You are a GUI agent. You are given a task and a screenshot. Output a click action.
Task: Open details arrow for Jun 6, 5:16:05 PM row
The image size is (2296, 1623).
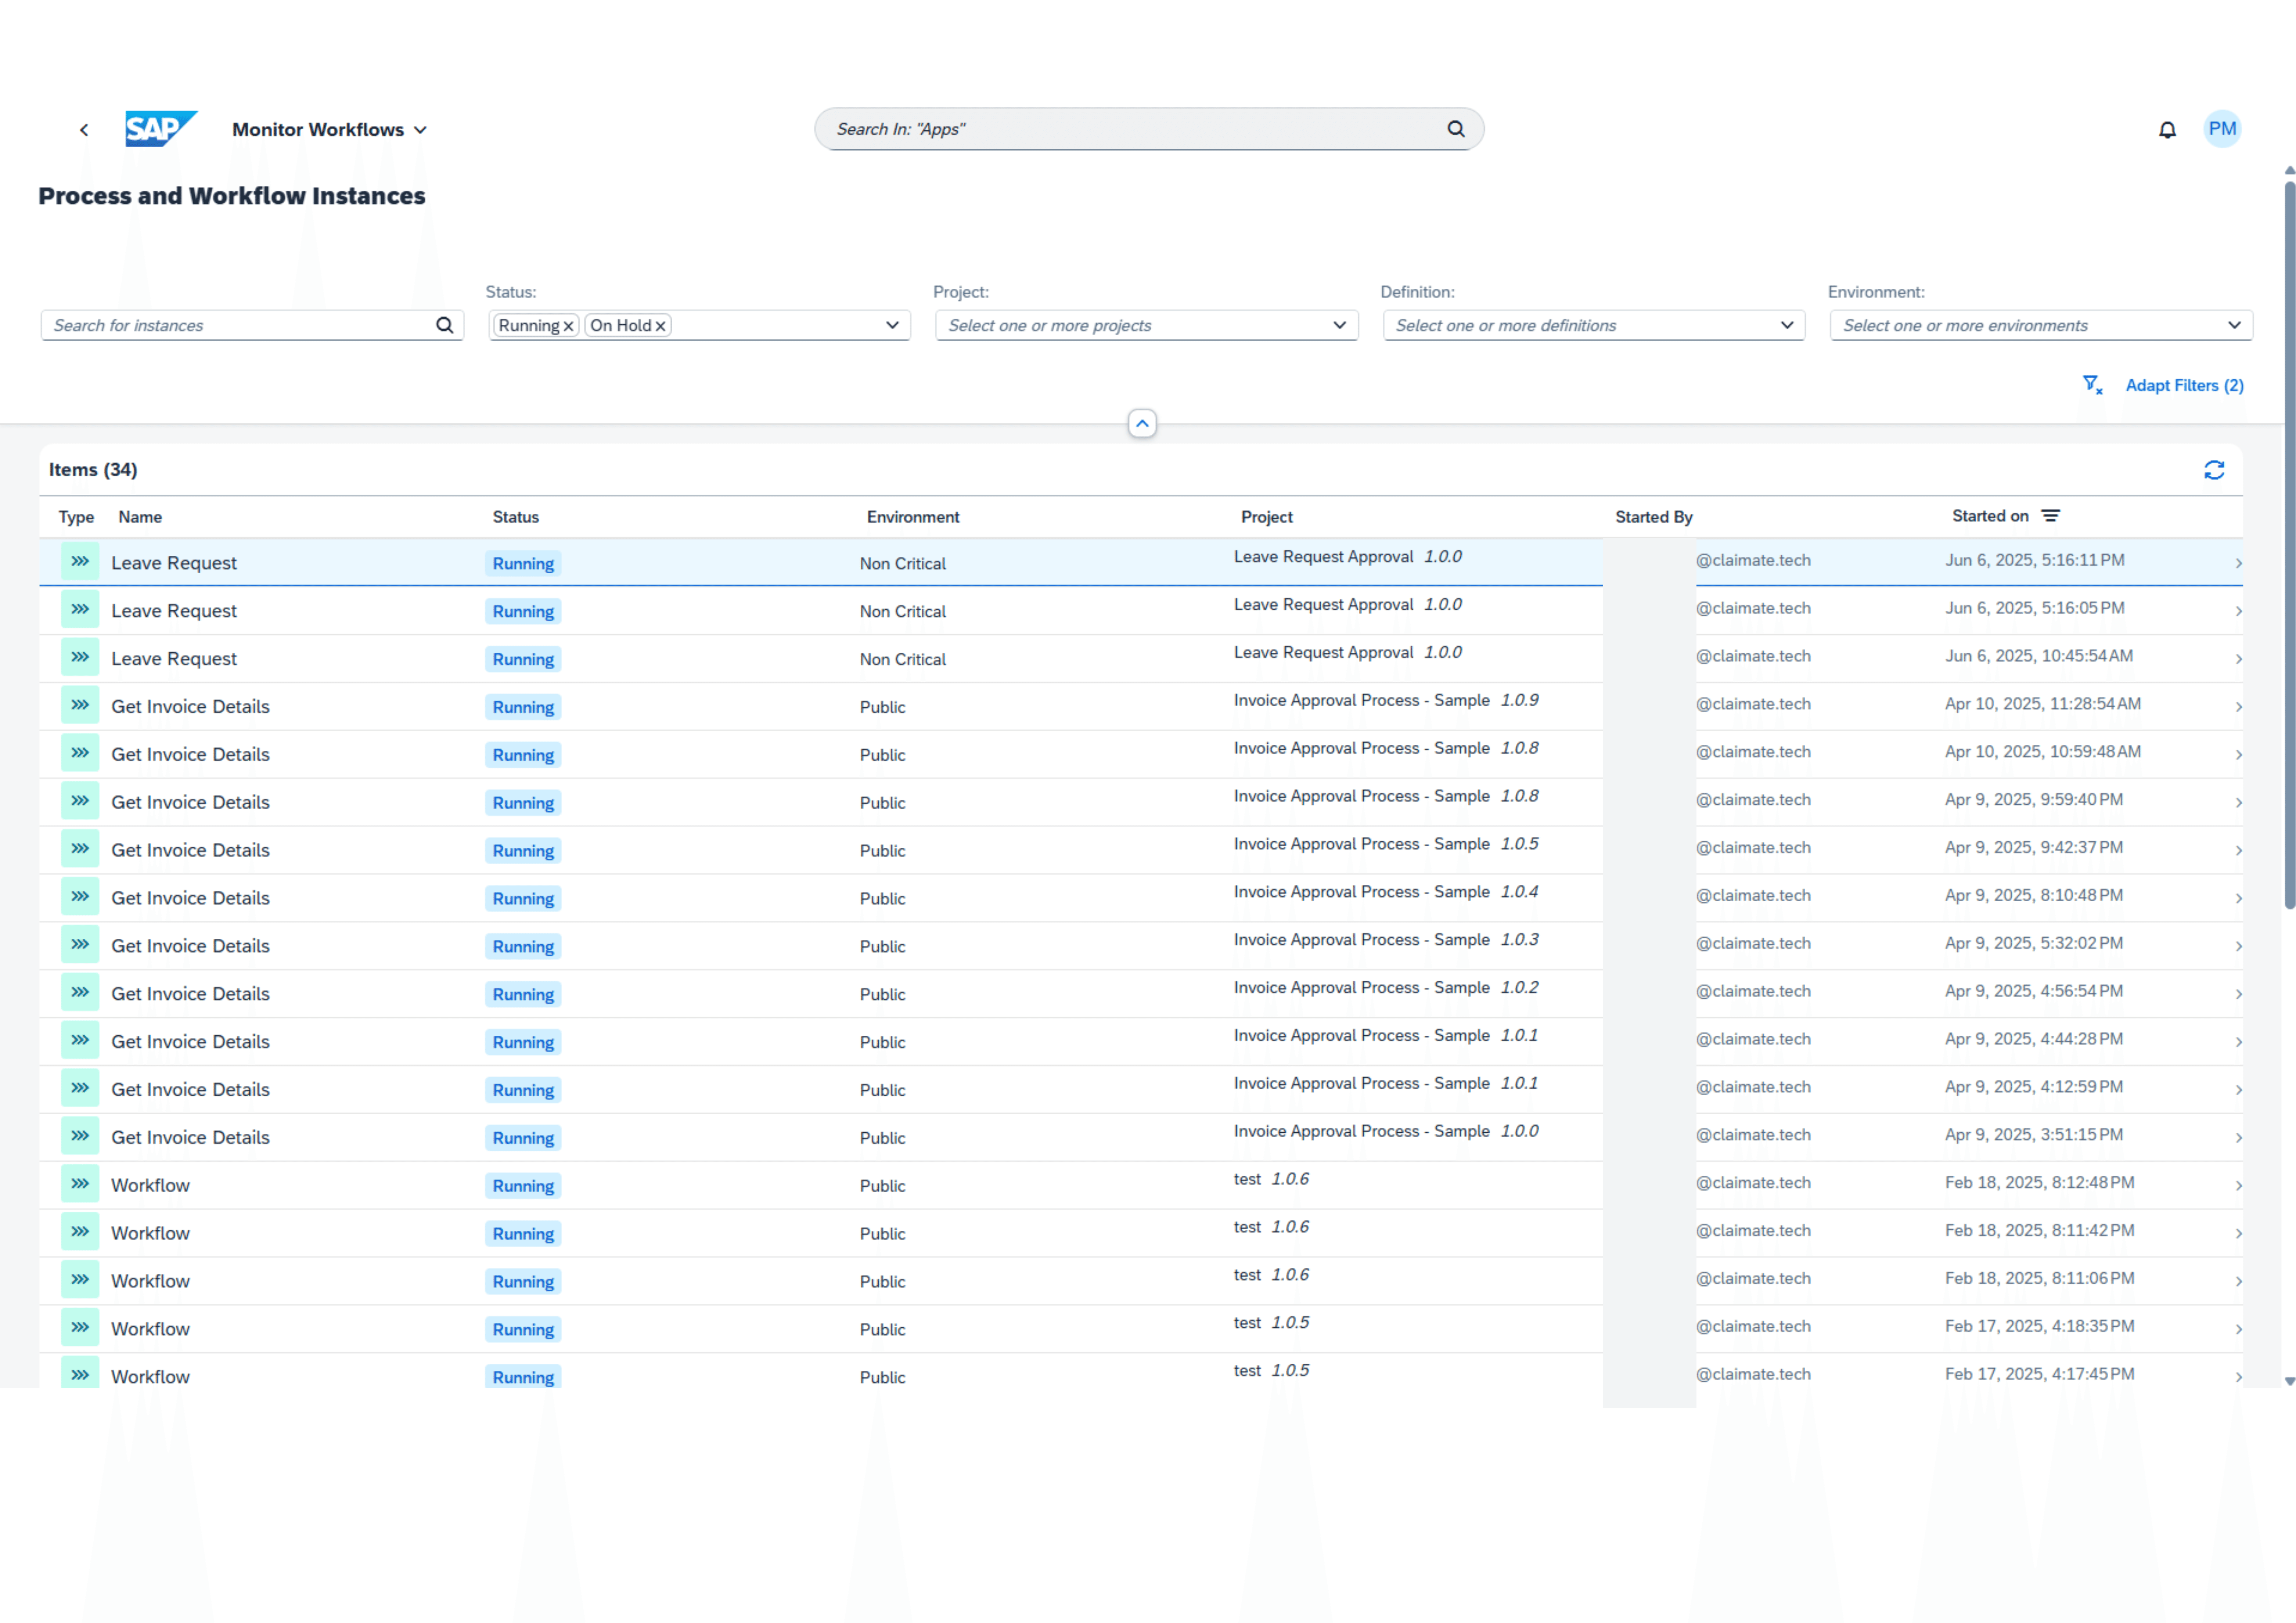(2238, 611)
